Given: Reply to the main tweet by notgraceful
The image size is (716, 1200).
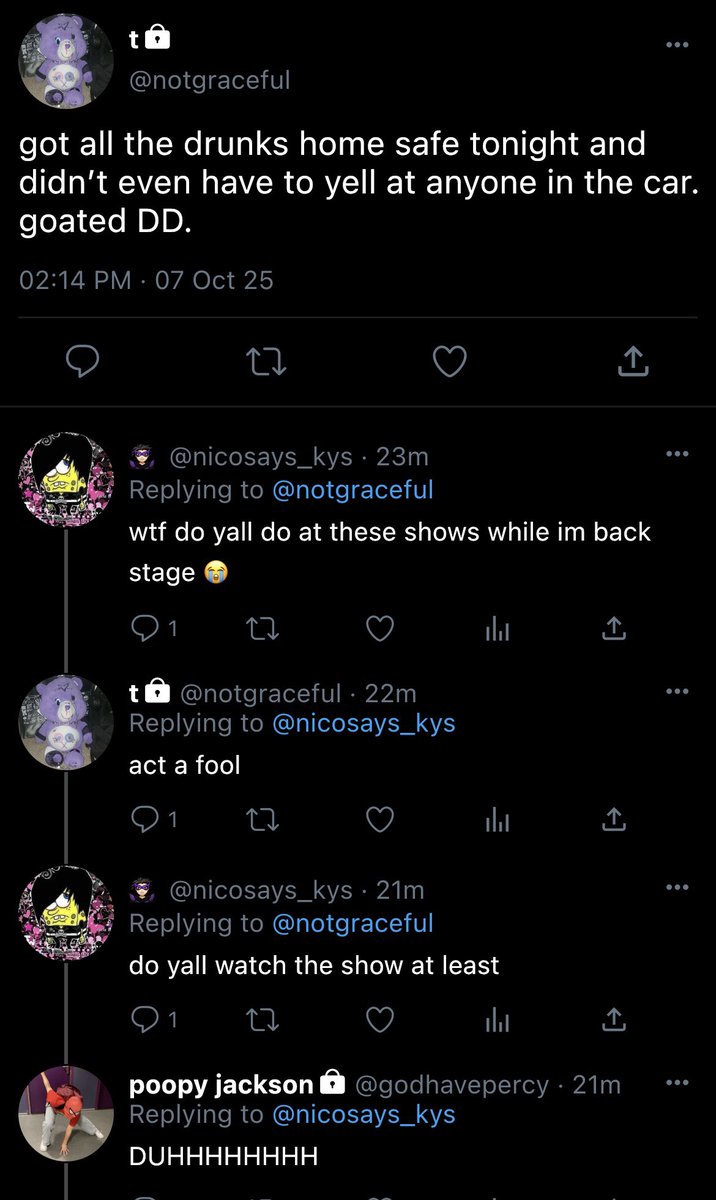Looking at the screenshot, I should (x=84, y=362).
